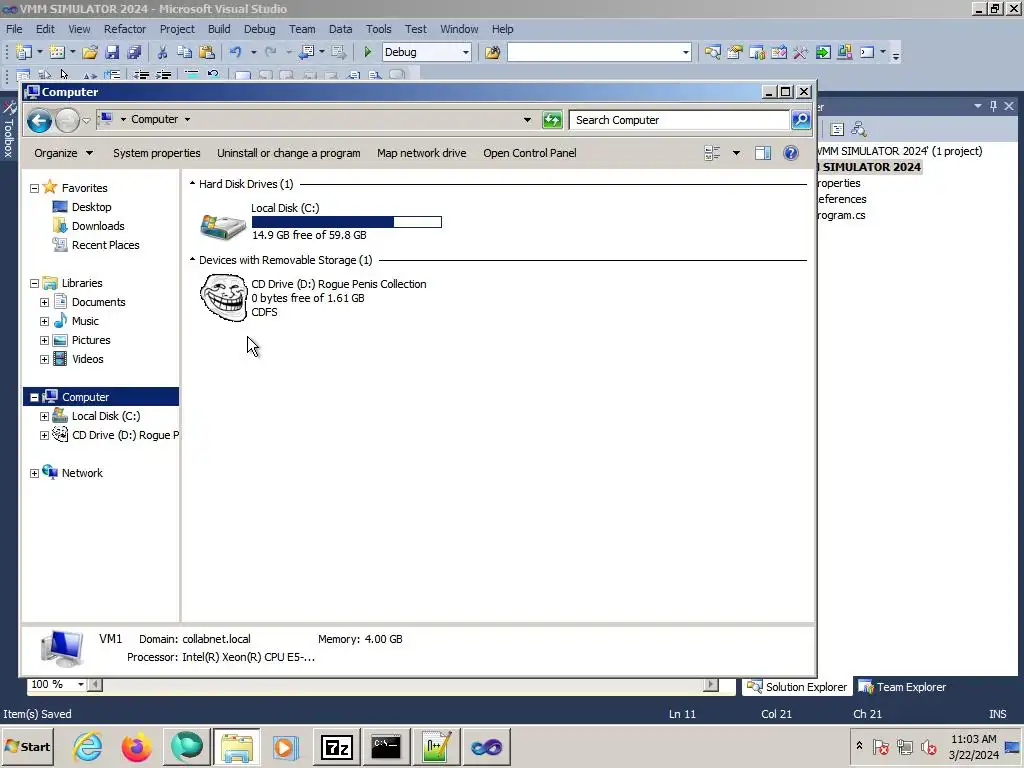Open the Team menu
The height and width of the screenshot is (768, 1024).
click(302, 29)
